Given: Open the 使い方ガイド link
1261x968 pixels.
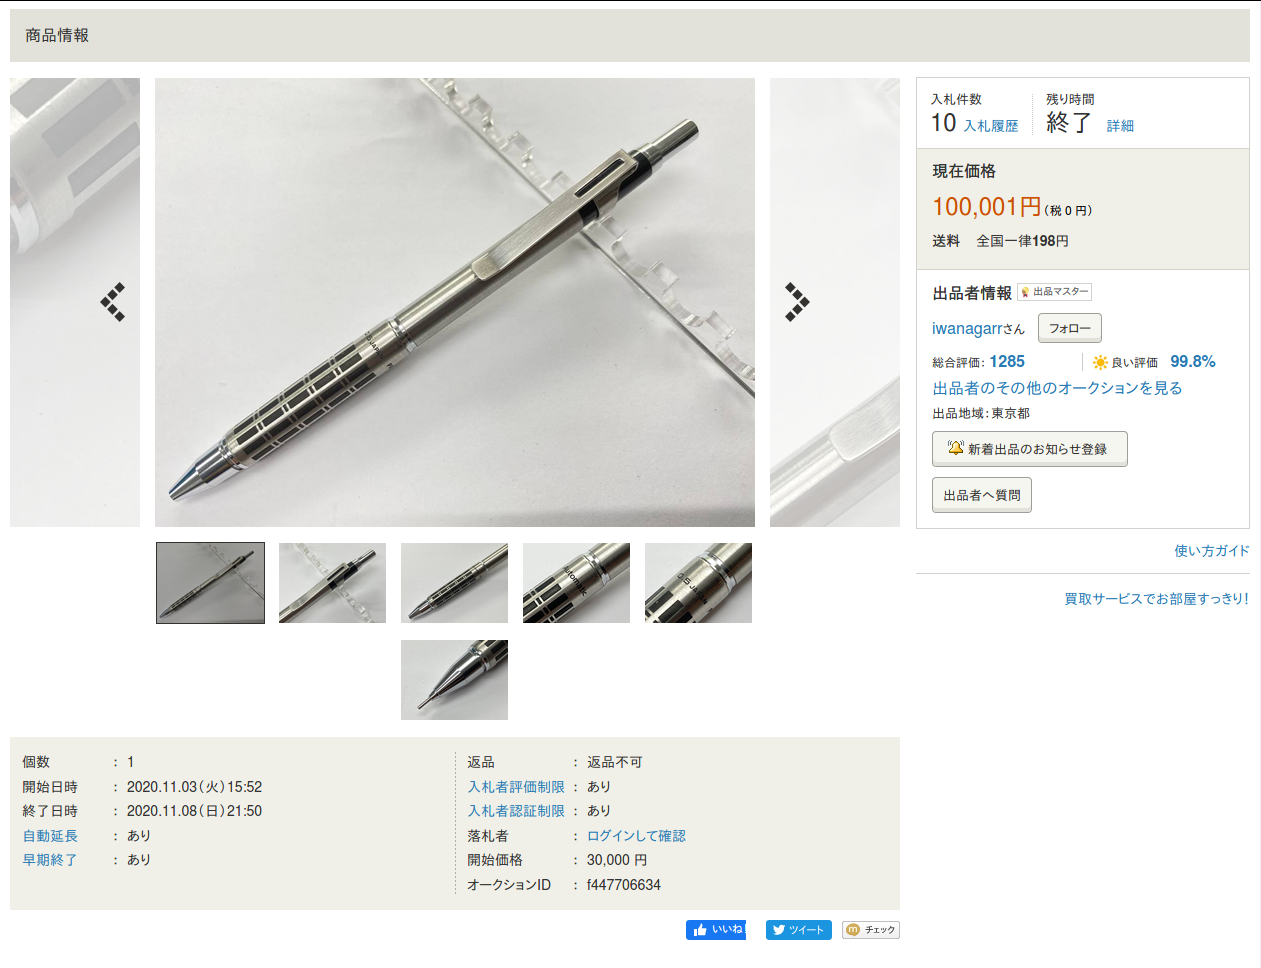Looking at the screenshot, I should 1212,551.
